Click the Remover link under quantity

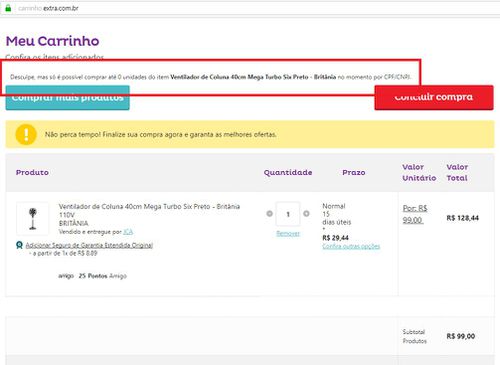pos(288,234)
